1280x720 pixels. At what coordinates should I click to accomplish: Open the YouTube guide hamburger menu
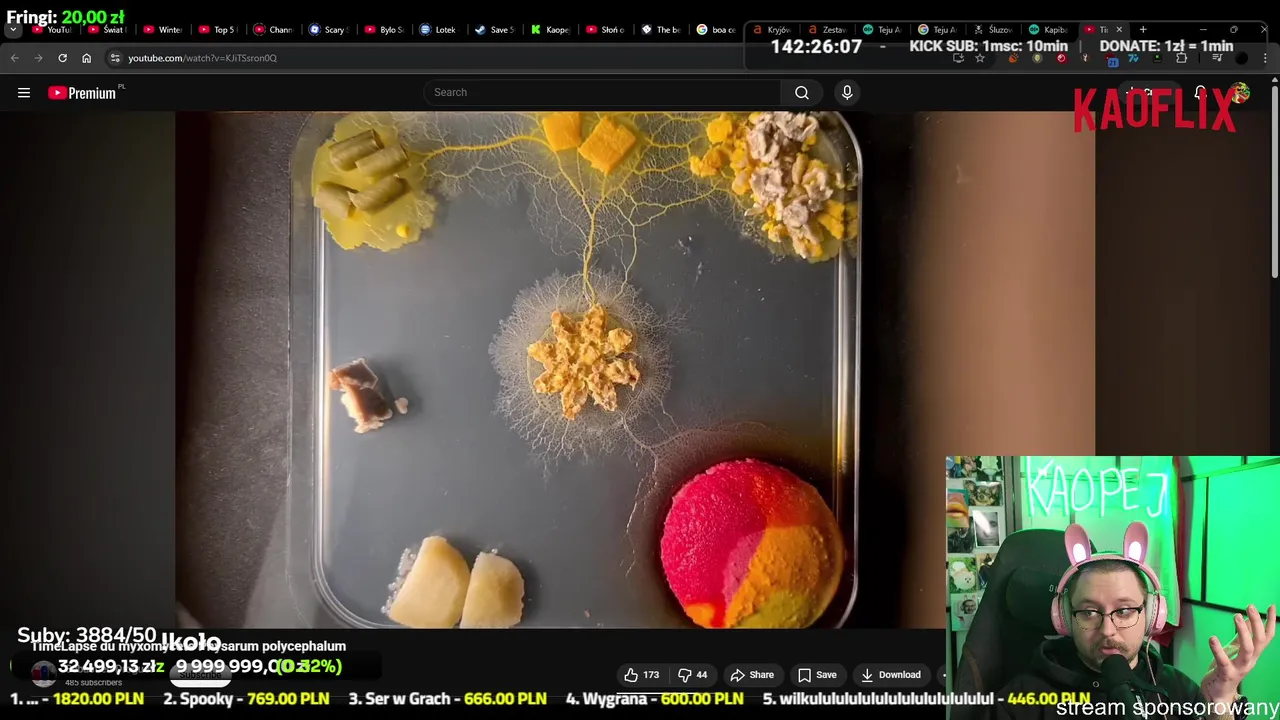pos(24,93)
